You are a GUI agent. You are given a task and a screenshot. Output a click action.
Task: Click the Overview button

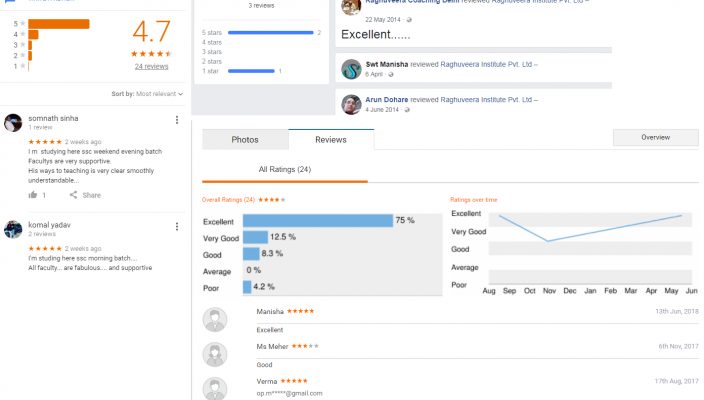(656, 137)
